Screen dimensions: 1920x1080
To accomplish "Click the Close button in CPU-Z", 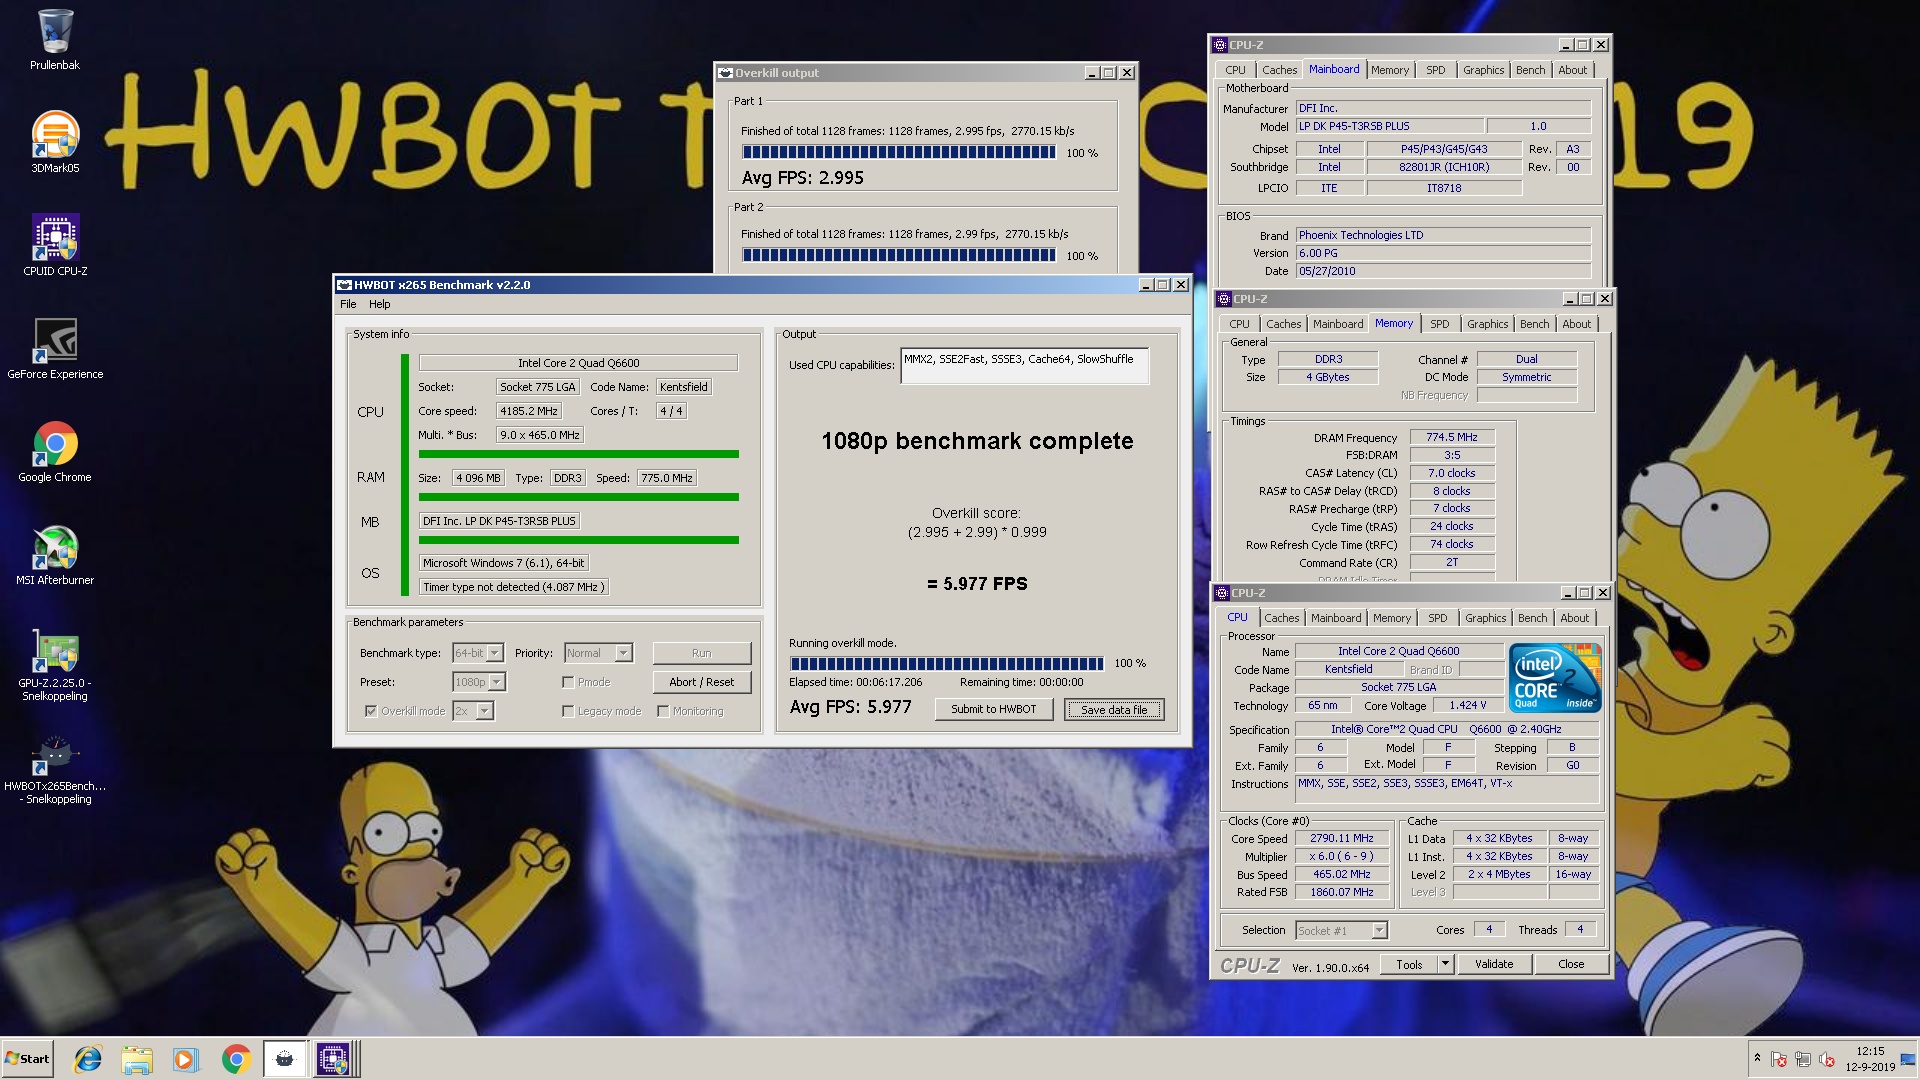I will tap(1570, 964).
